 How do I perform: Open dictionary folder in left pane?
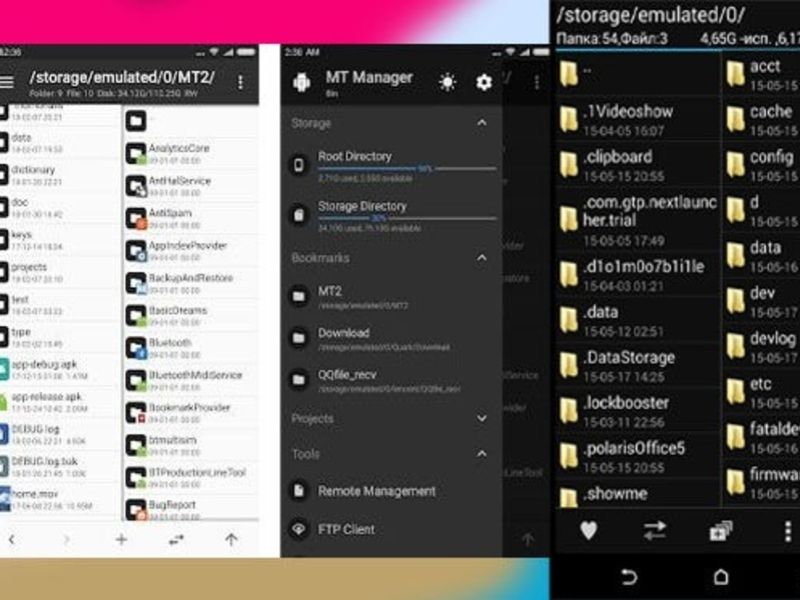pyautogui.click(x=60, y=174)
